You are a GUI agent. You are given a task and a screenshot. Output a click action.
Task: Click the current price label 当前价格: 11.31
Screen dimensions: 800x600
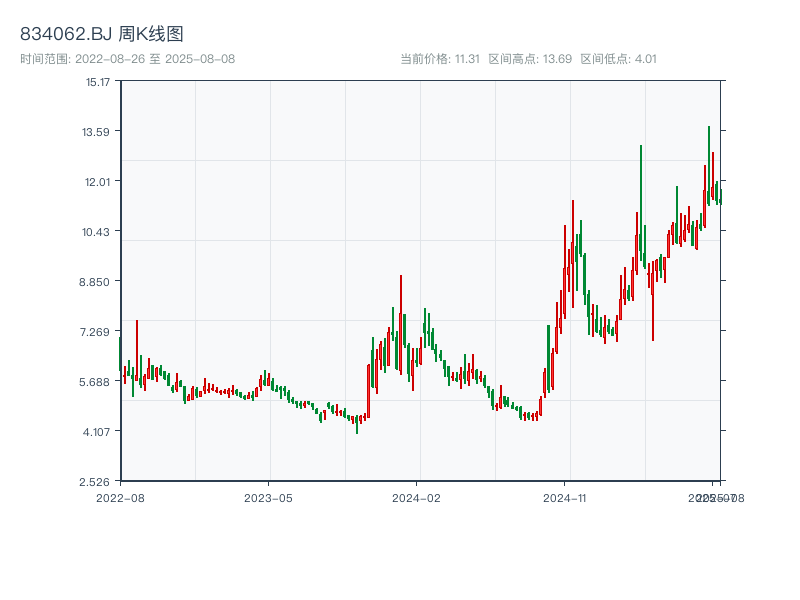pos(440,59)
